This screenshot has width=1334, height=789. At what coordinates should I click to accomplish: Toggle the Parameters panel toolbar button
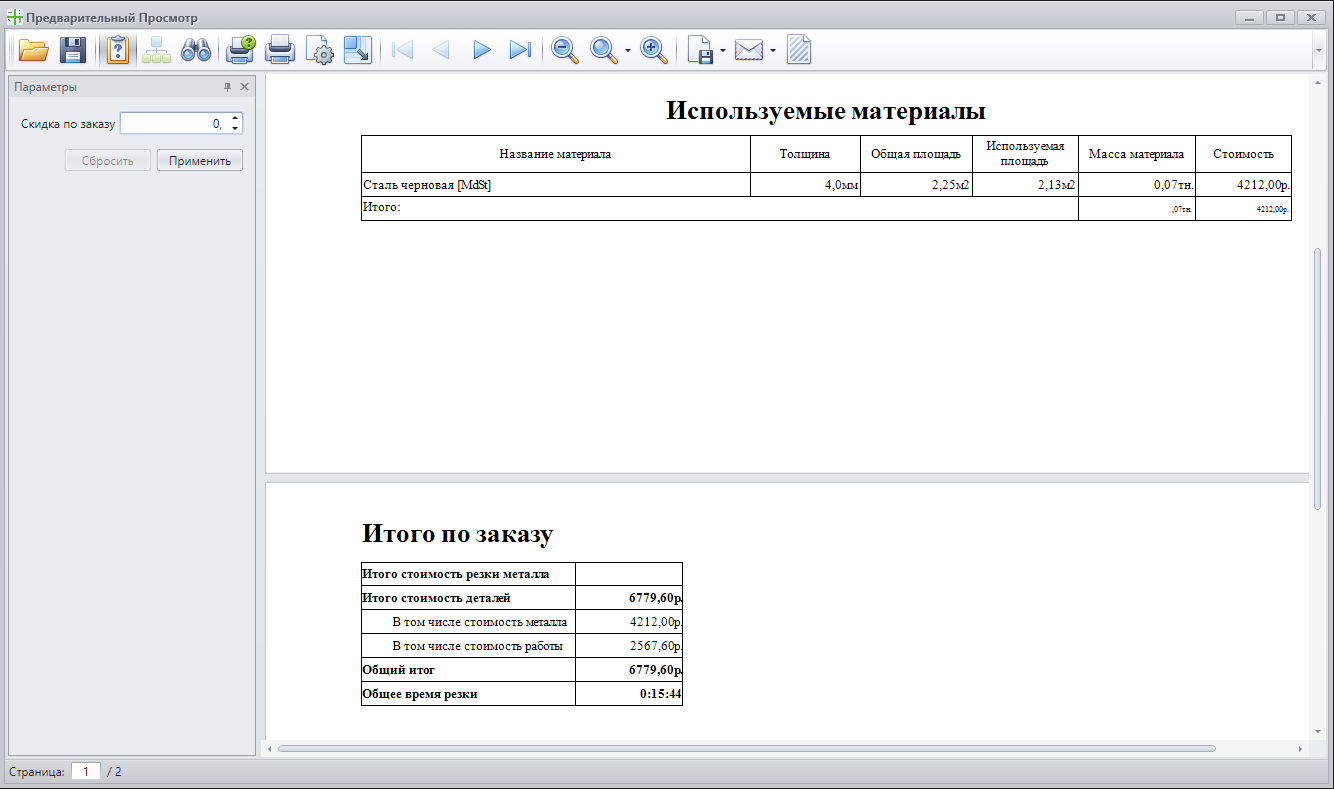coord(118,50)
